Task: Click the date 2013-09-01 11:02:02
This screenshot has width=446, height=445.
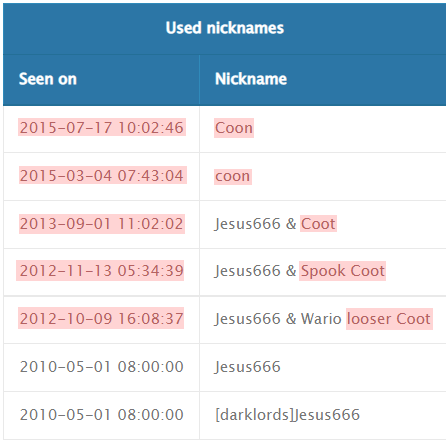Action: pyautogui.click(x=102, y=224)
